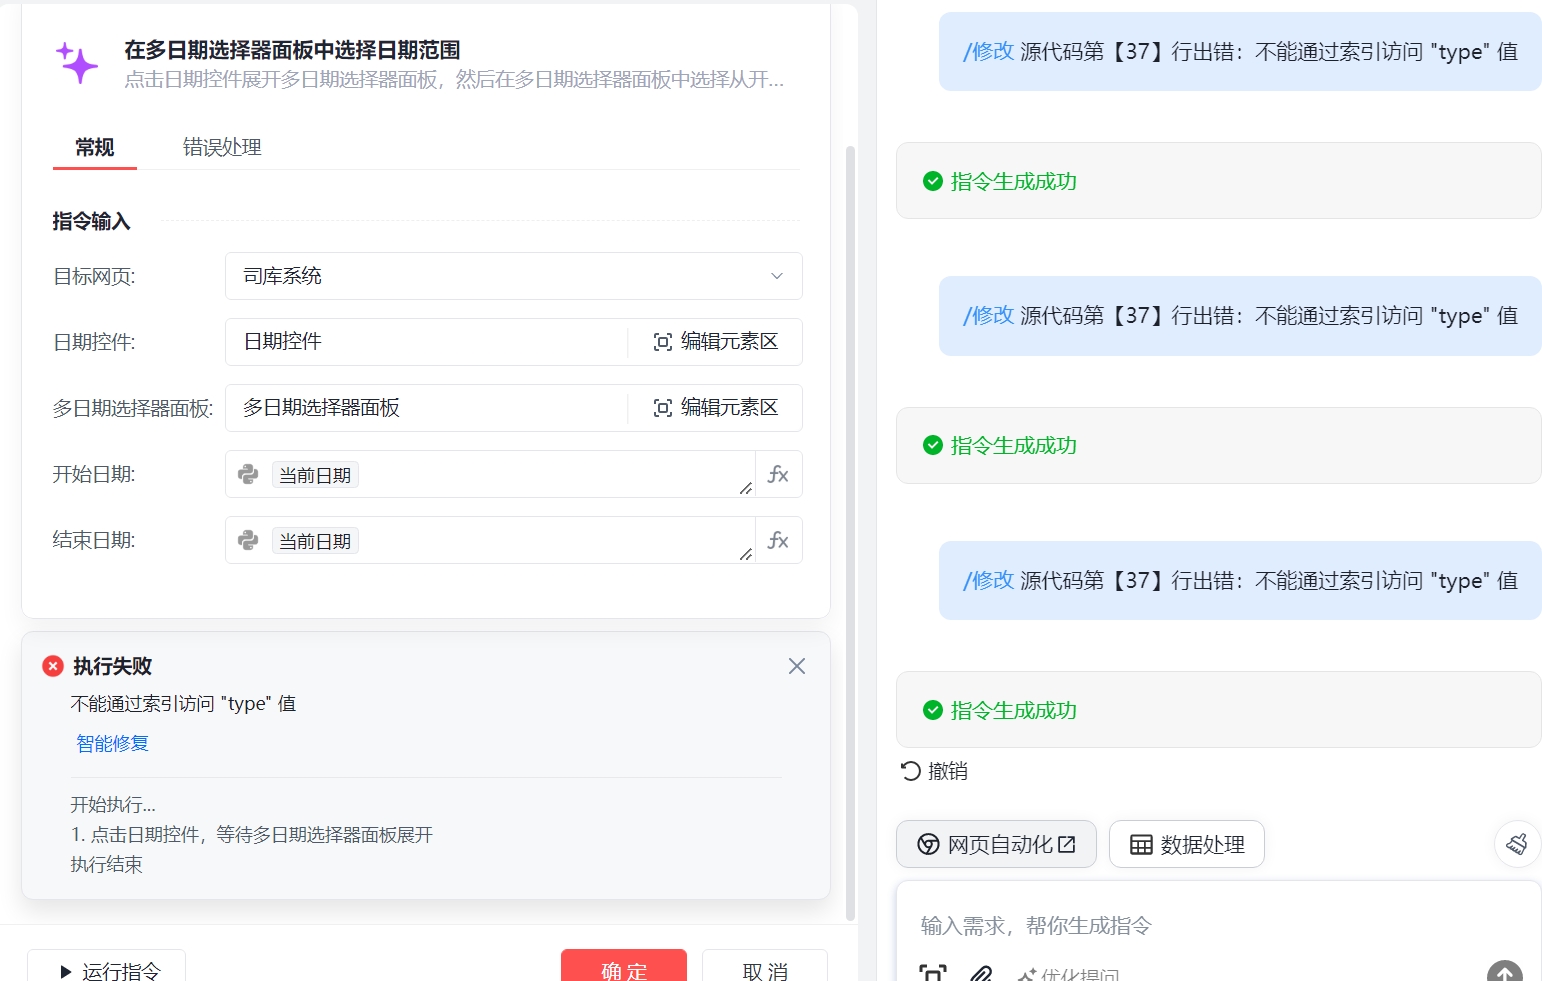Click the fx button for 结束日期
The image size is (1542, 981).
pyautogui.click(x=778, y=540)
